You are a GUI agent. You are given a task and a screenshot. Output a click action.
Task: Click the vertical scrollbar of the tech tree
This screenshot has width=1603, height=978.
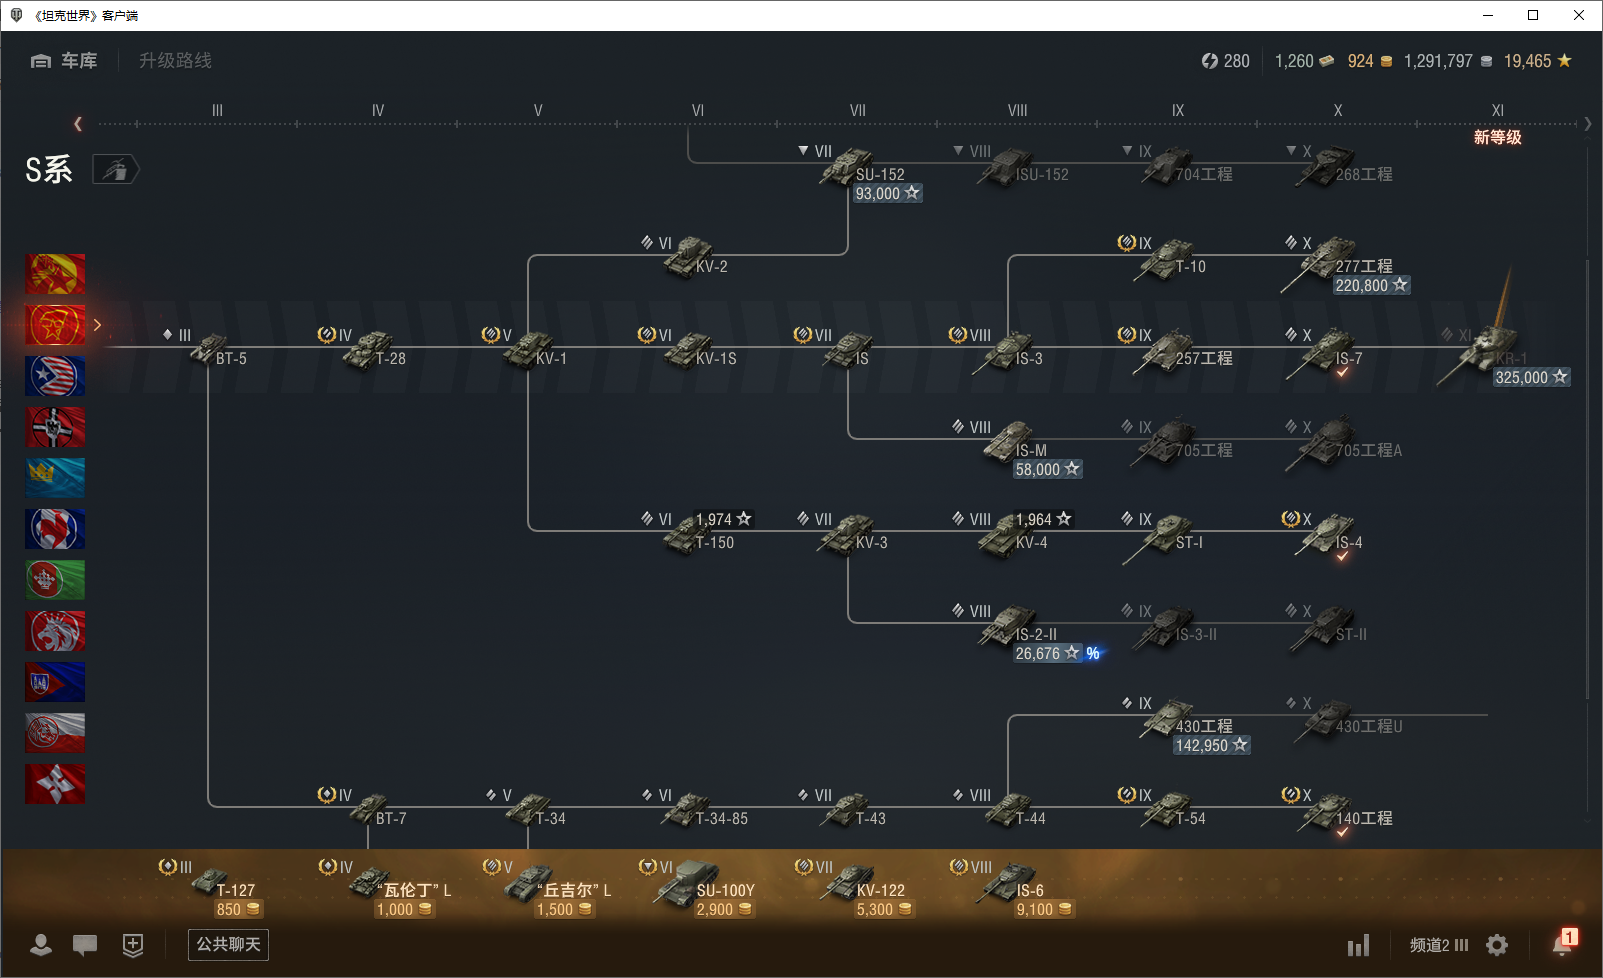[x=1587, y=480]
